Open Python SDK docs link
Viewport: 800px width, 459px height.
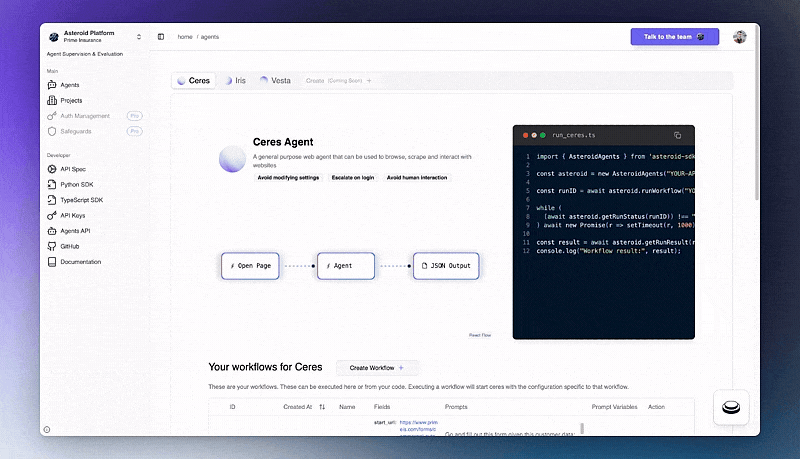coord(78,185)
